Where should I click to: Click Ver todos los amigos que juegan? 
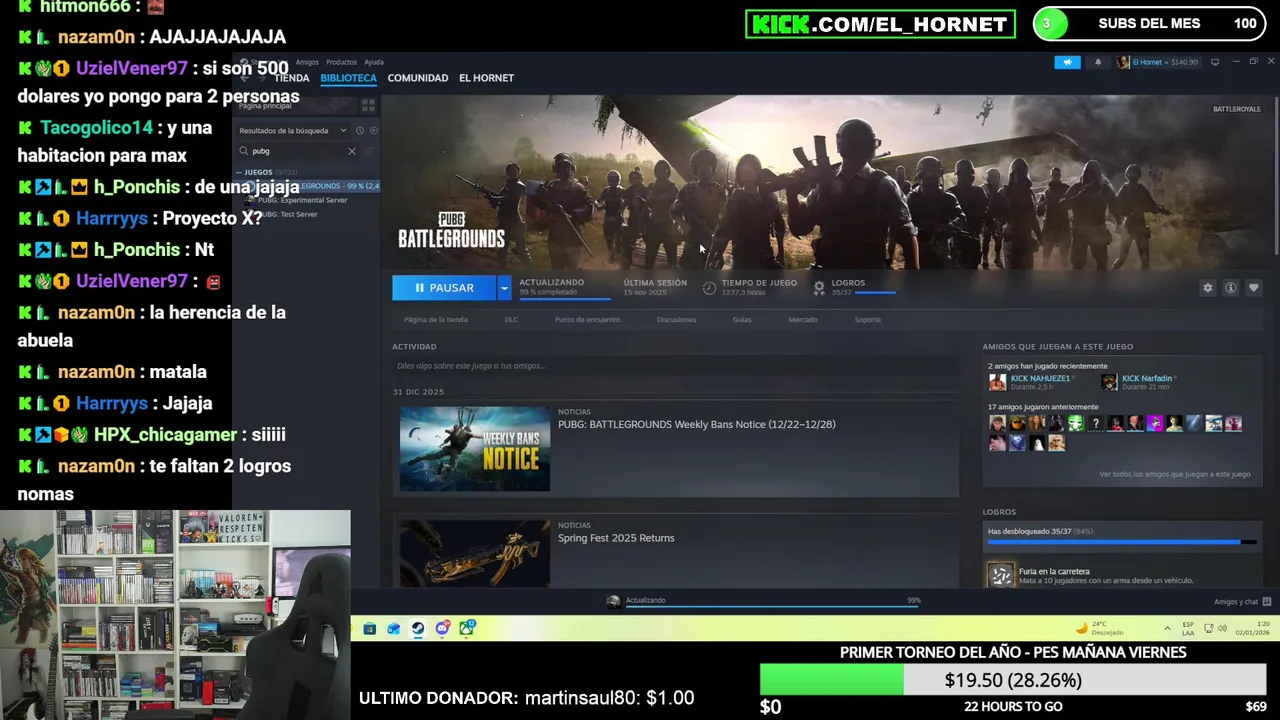pyautogui.click(x=1174, y=474)
